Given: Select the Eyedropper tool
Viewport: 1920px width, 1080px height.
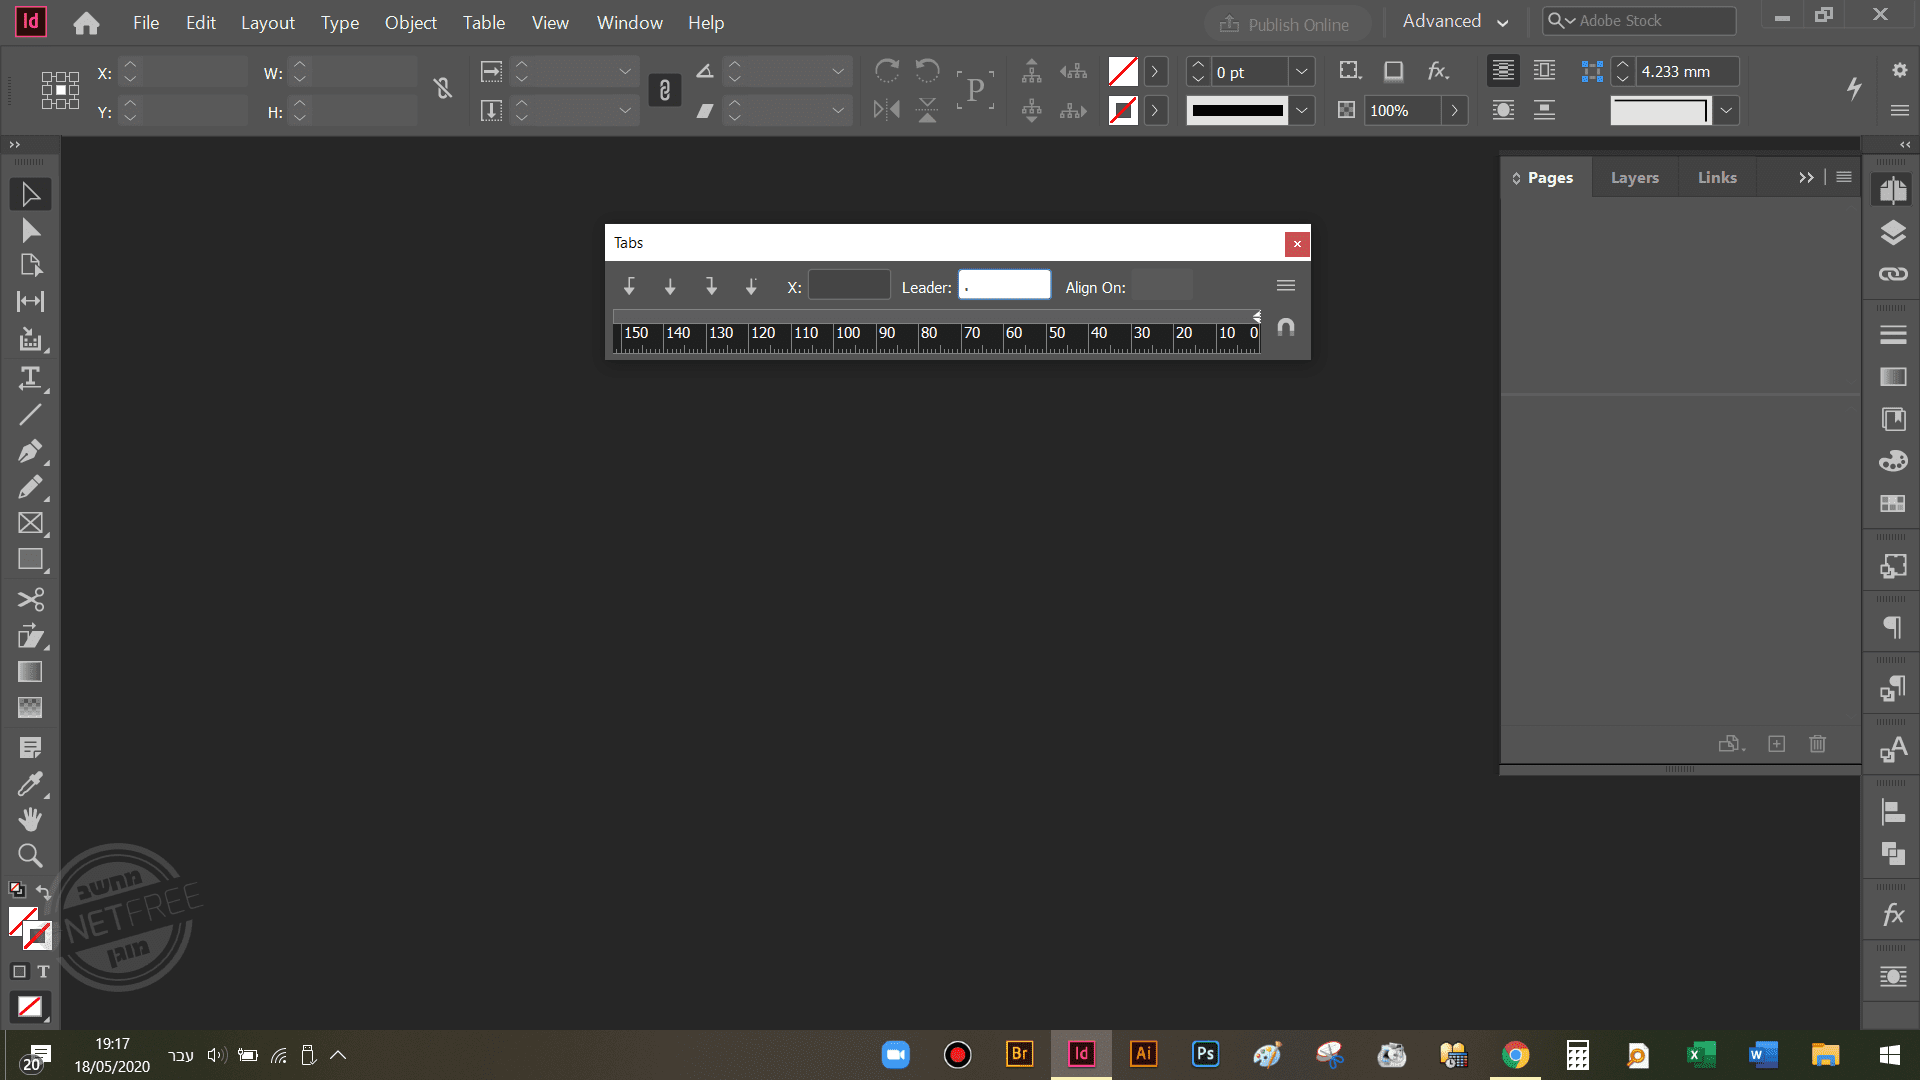Looking at the screenshot, I should pyautogui.click(x=30, y=784).
